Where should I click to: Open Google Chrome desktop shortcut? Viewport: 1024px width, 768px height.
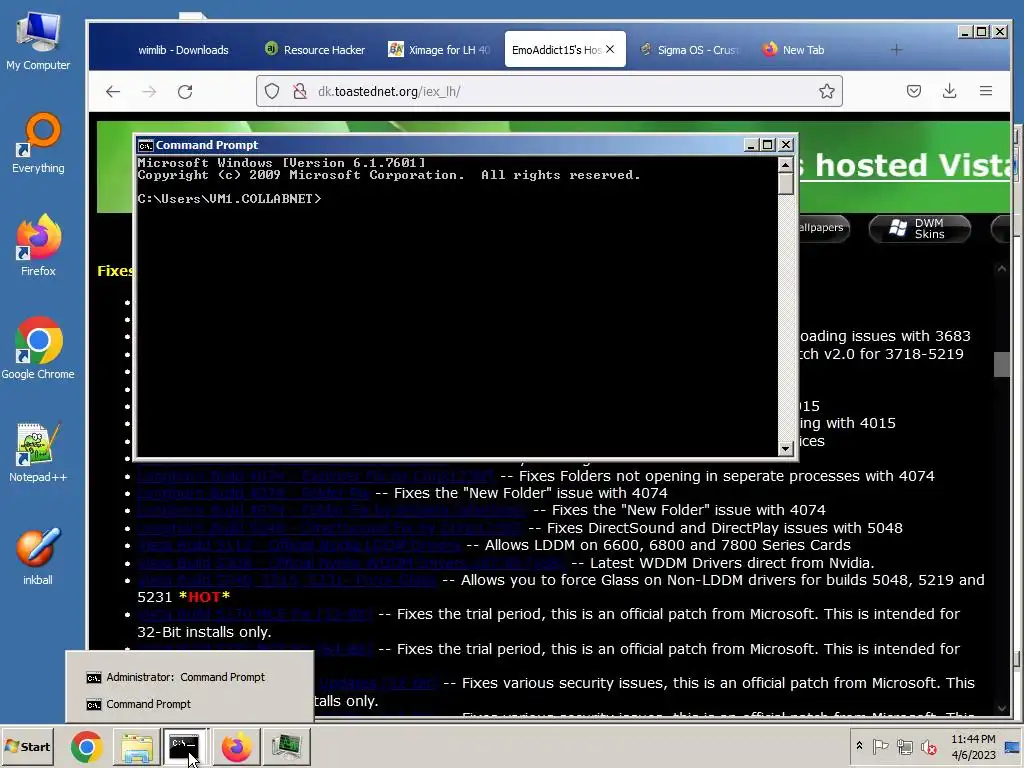[38, 349]
